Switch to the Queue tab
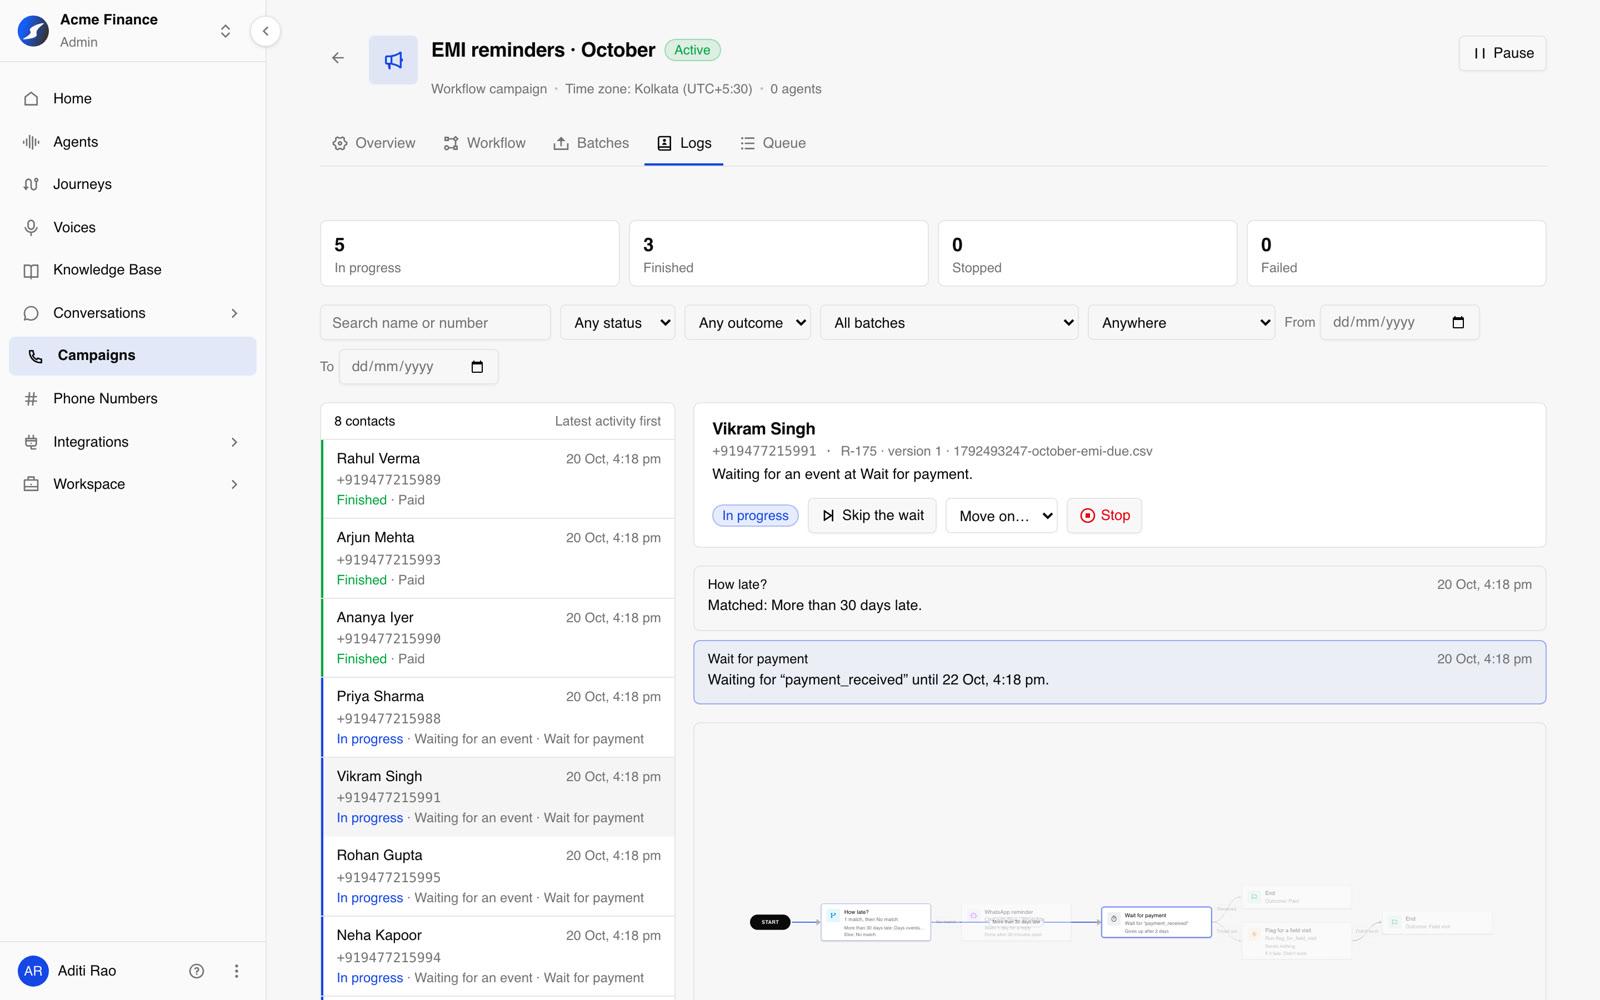Image resolution: width=1600 pixels, height=1000 pixels. coord(773,143)
